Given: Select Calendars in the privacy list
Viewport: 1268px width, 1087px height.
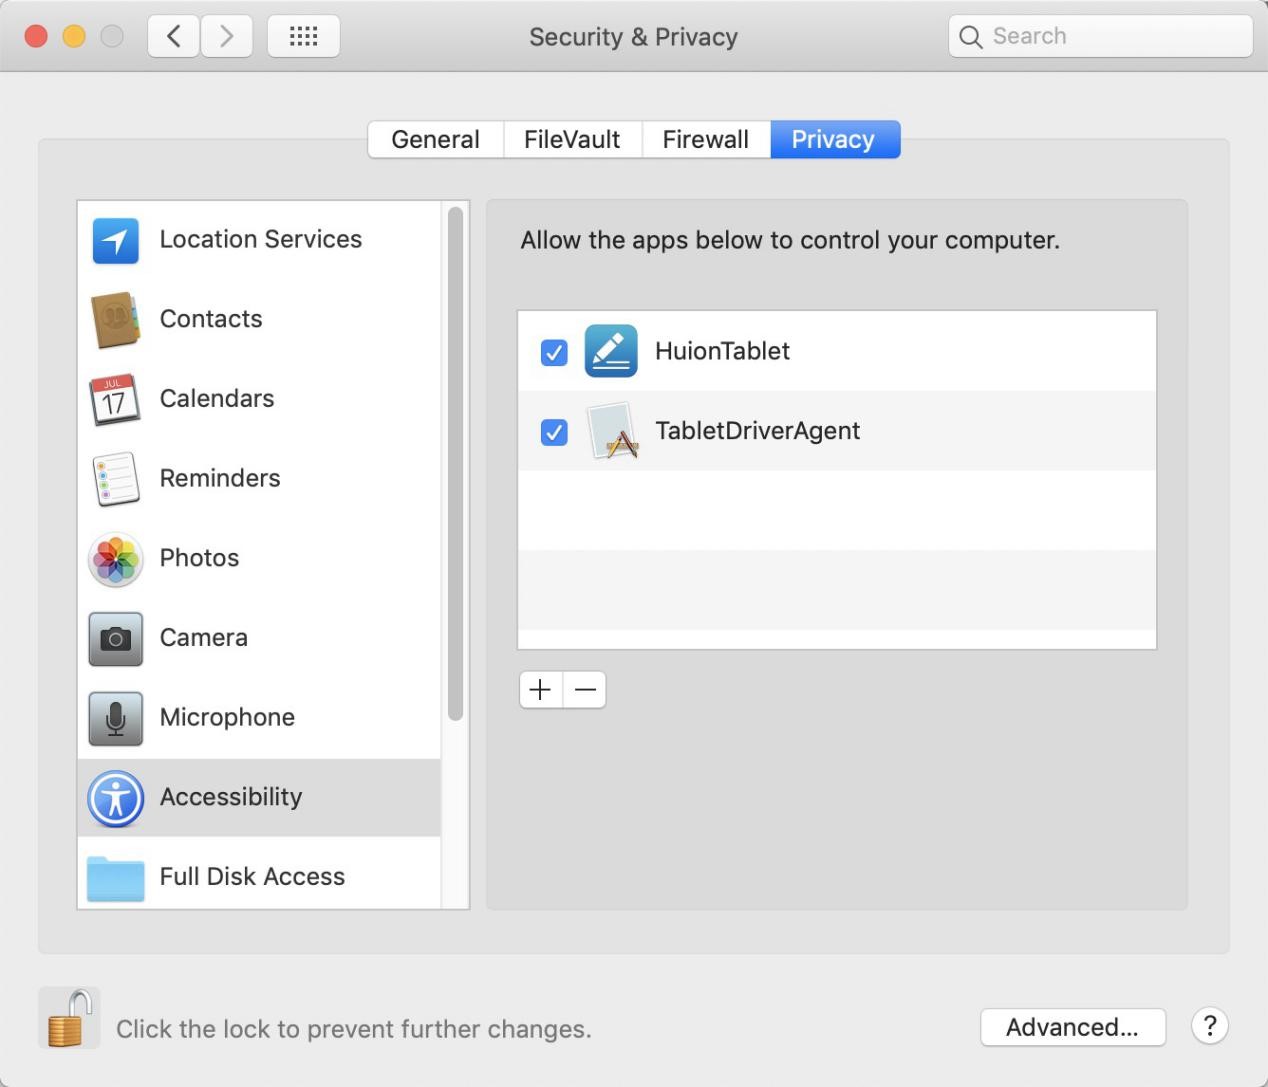Looking at the screenshot, I should pyautogui.click(x=259, y=400).
